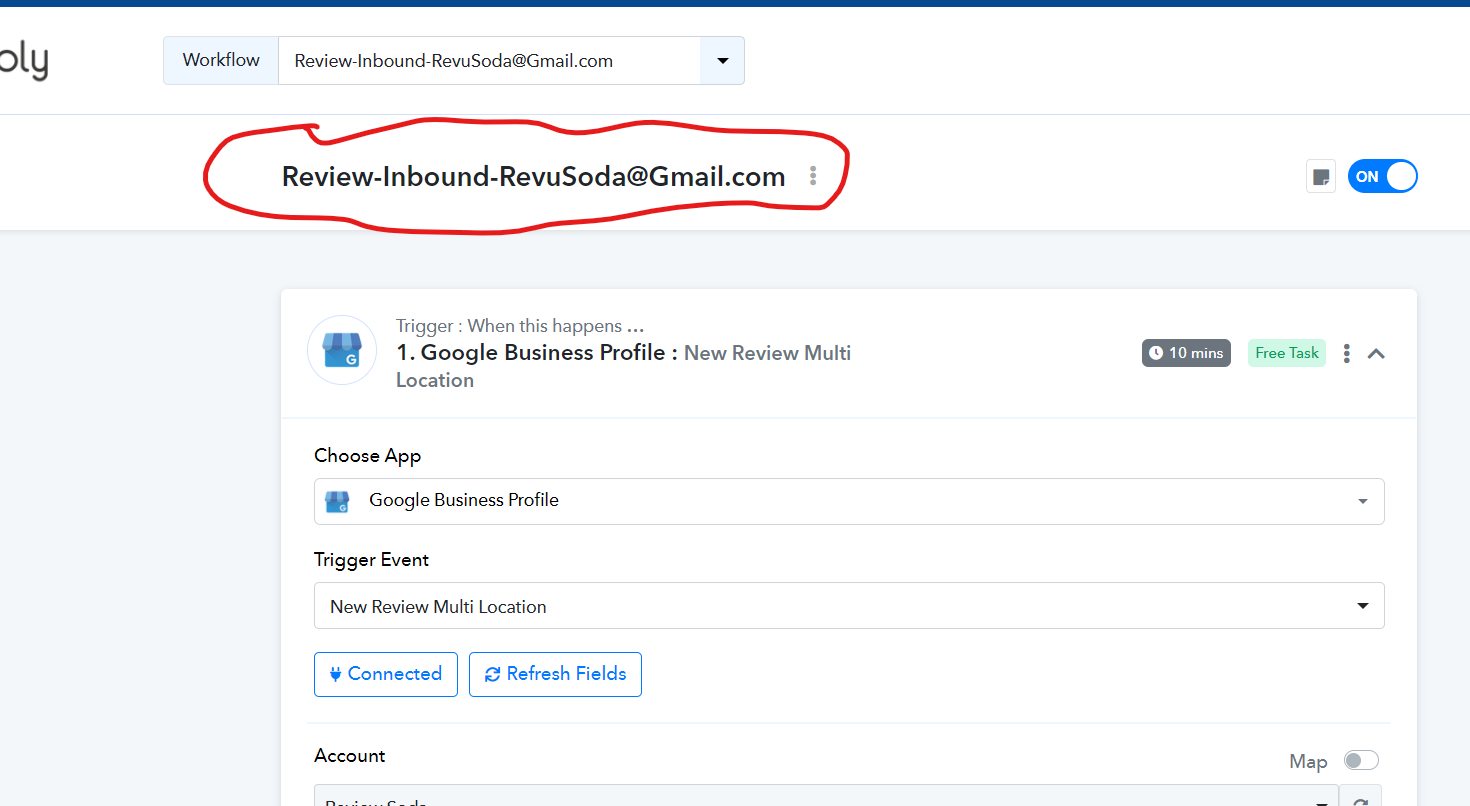Click the Free Task badge

[x=1287, y=353]
